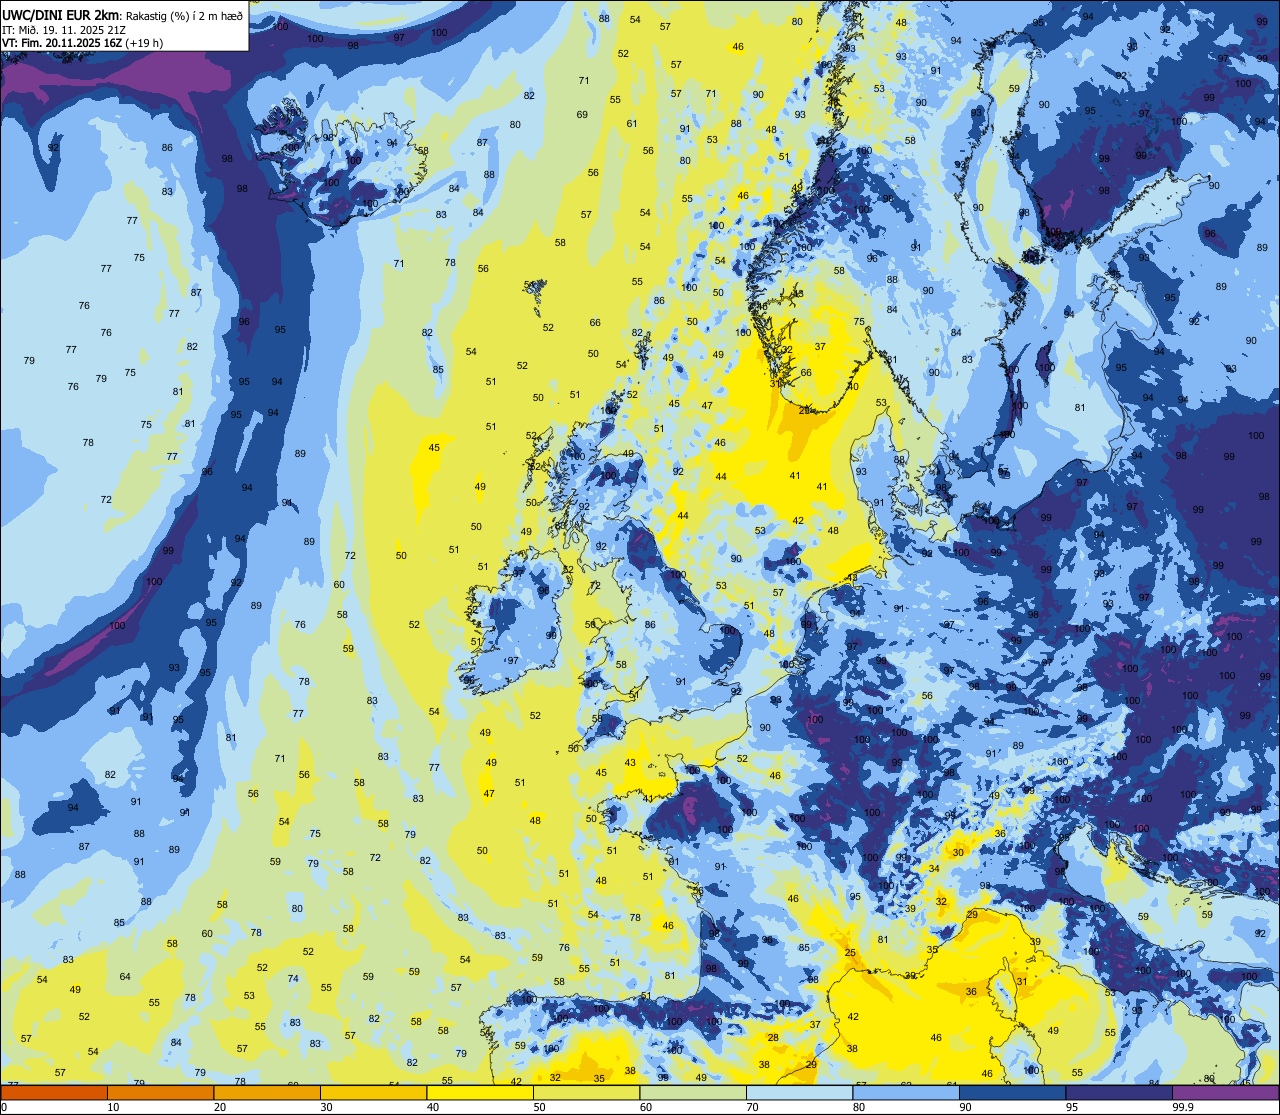Click the light blue 80–90 legend swatch
The height and width of the screenshot is (1115, 1280).
906,1093
